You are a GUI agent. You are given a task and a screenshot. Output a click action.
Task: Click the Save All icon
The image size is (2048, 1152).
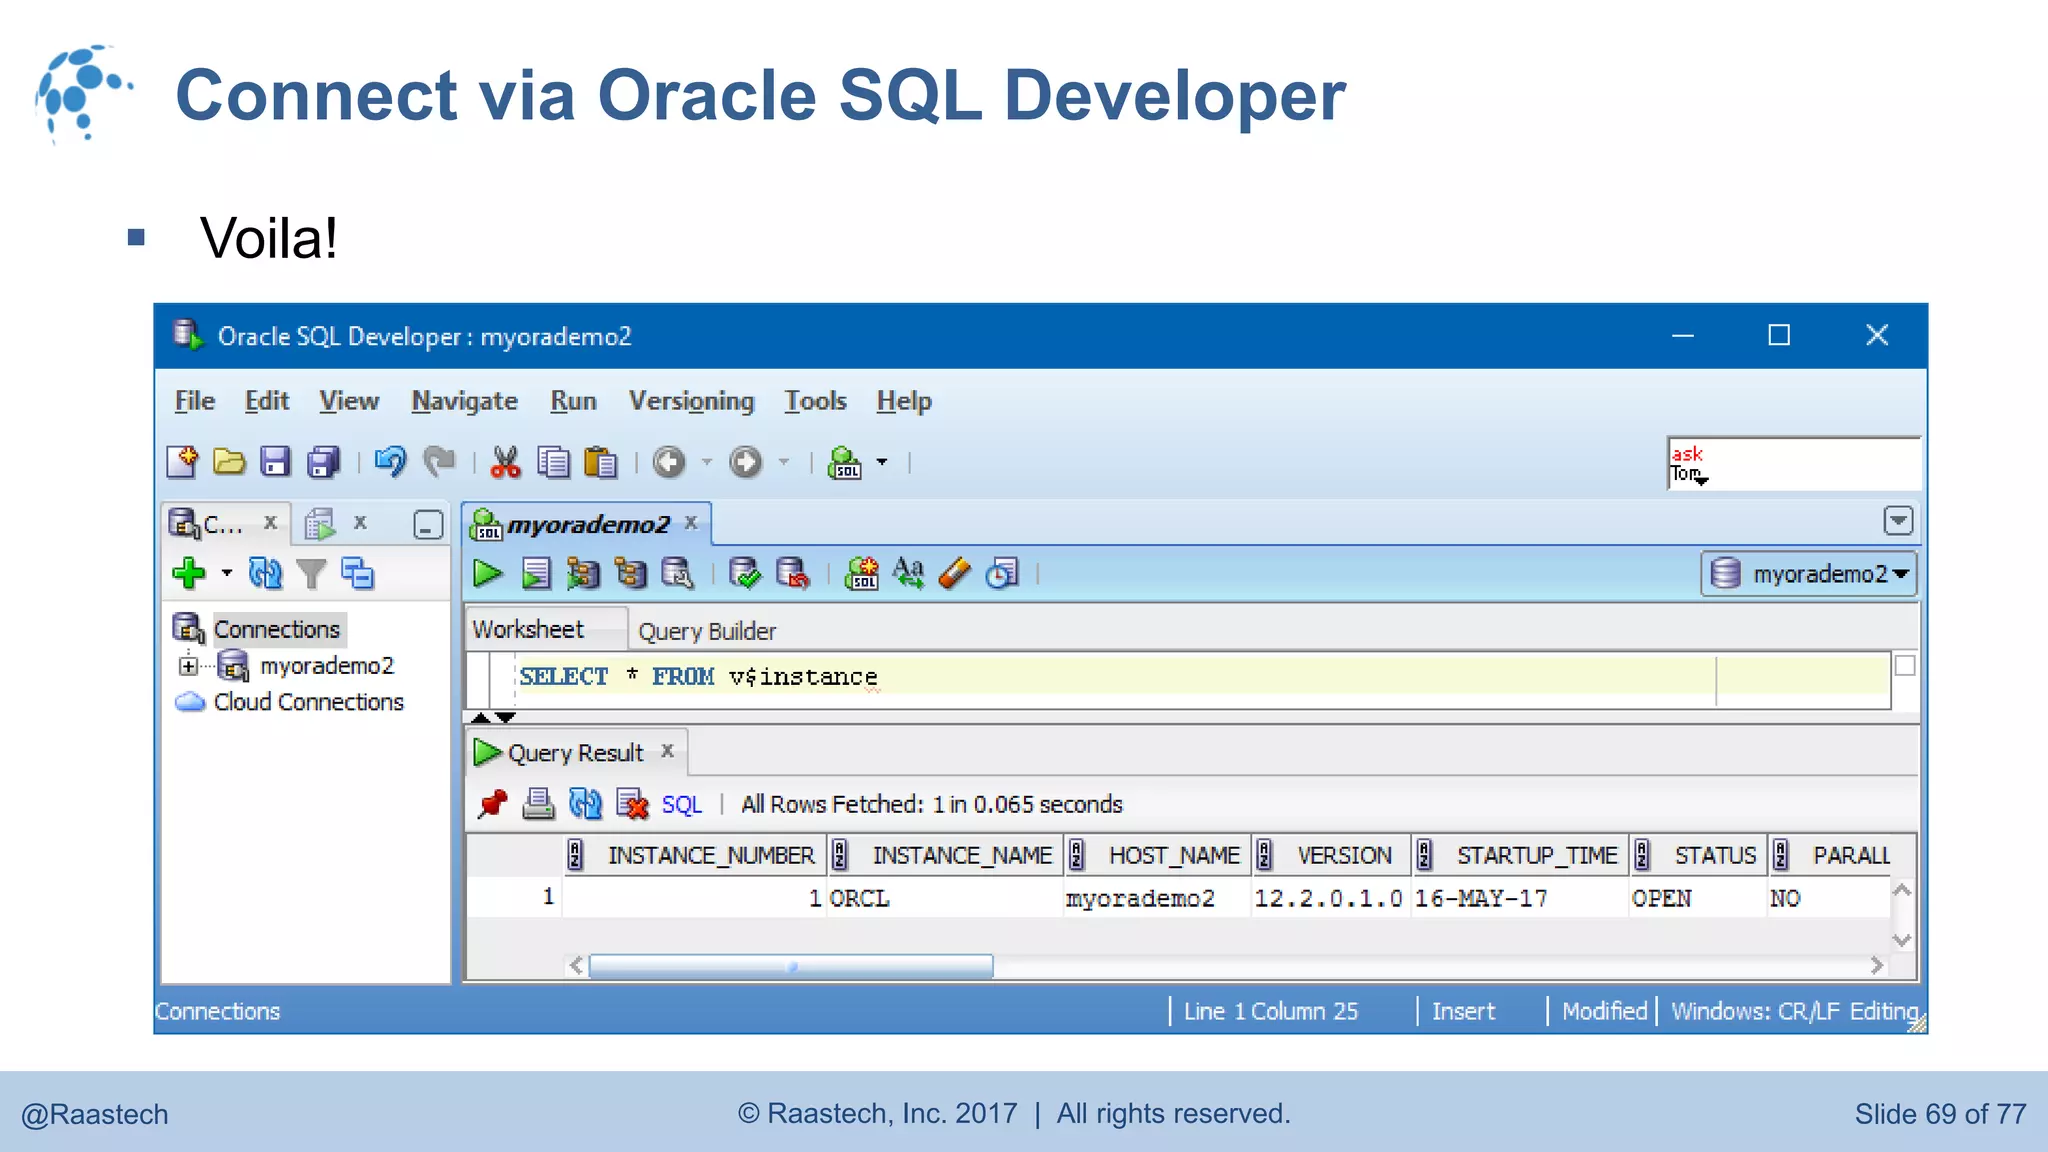coord(323,462)
